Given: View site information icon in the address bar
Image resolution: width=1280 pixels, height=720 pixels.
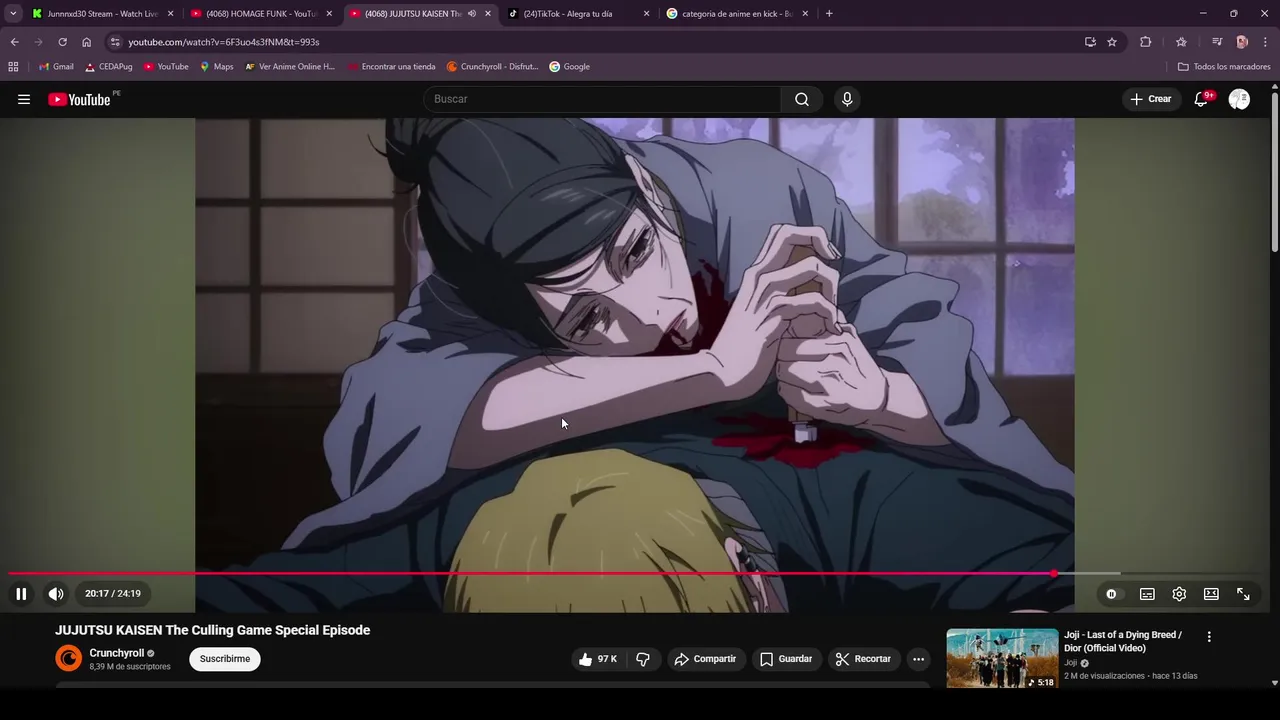Looking at the screenshot, I should tap(115, 42).
